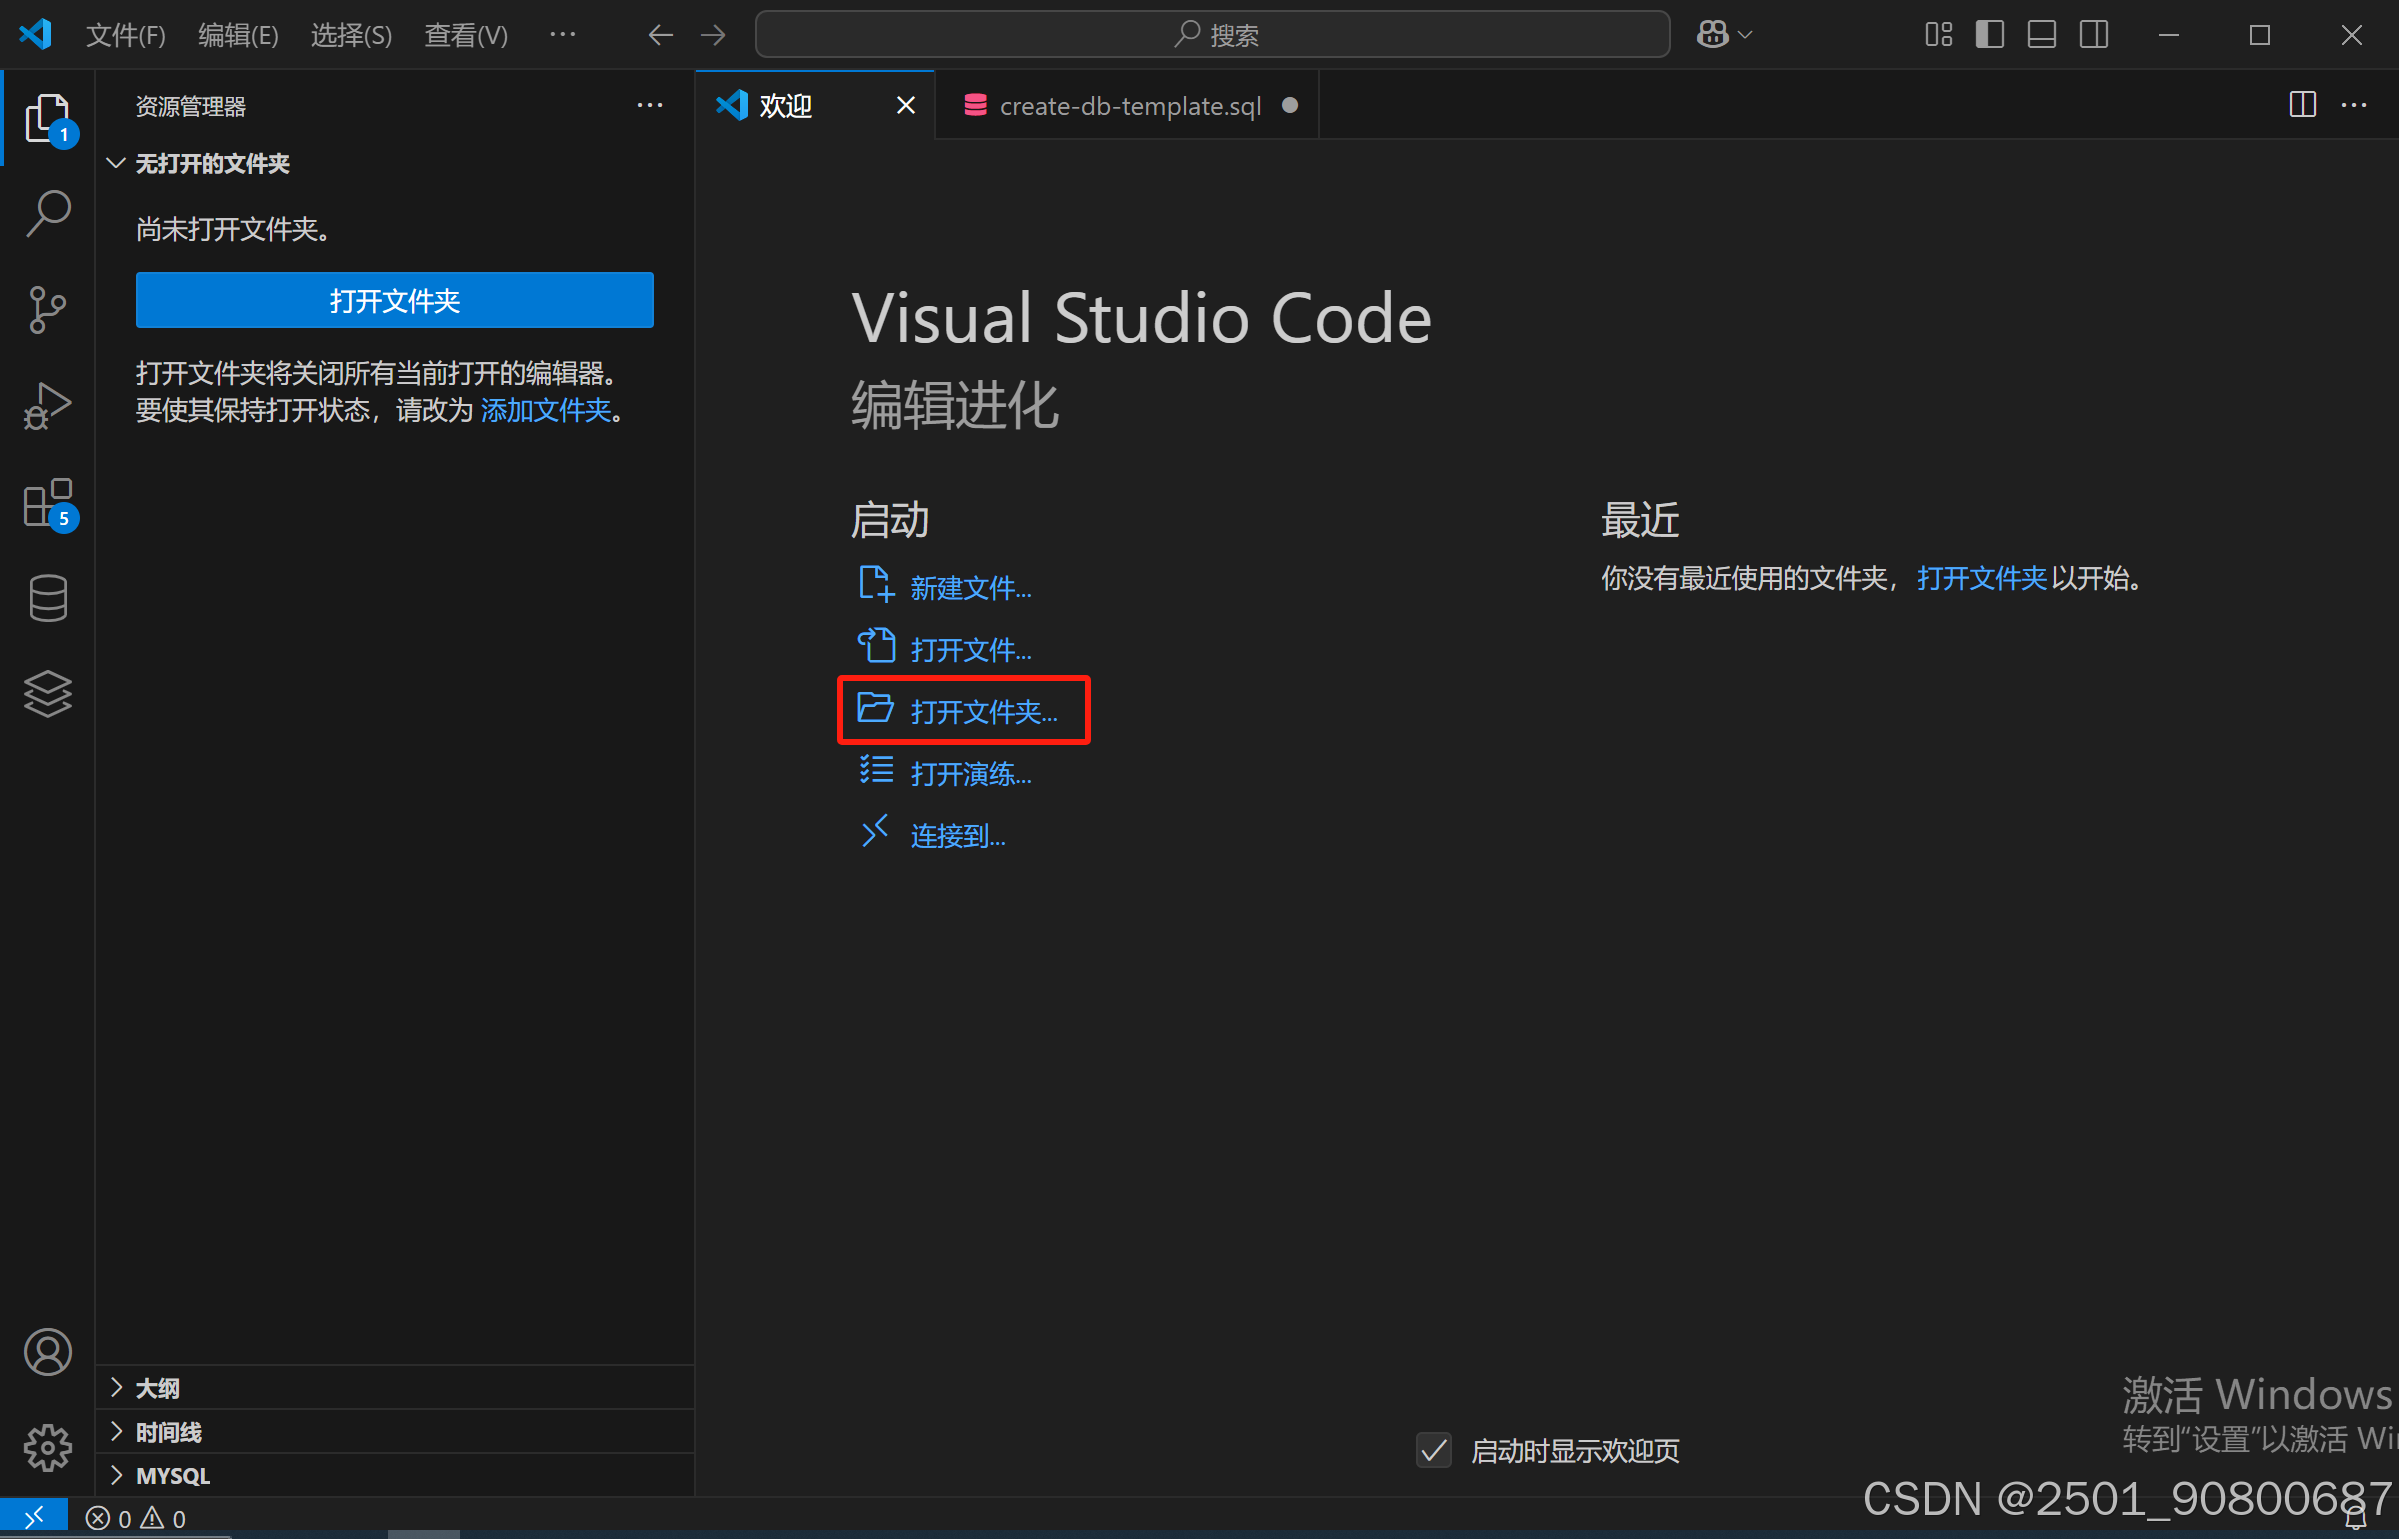Open the 文件(F) menu
Viewport: 2399px width, 1539px height.
click(125, 35)
